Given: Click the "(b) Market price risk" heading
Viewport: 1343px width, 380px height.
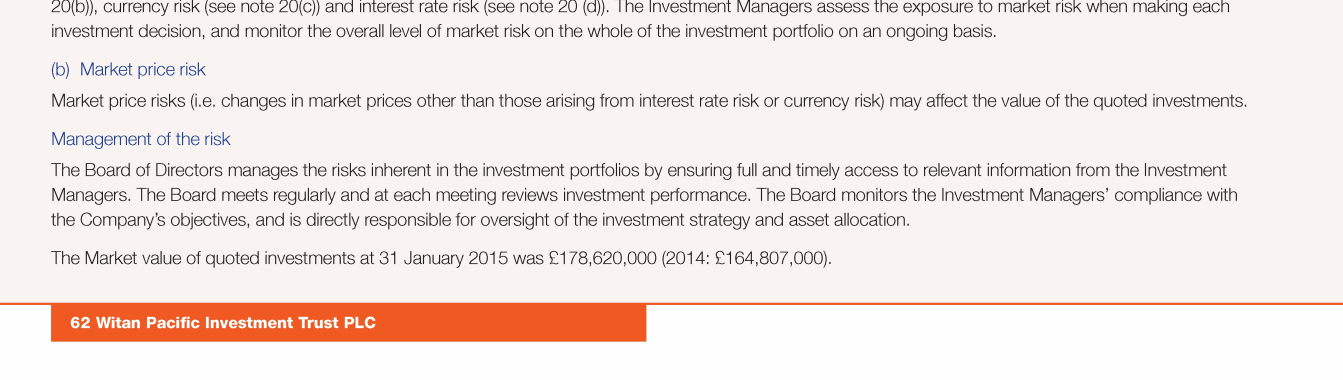Looking at the screenshot, I should pyautogui.click(x=128, y=69).
